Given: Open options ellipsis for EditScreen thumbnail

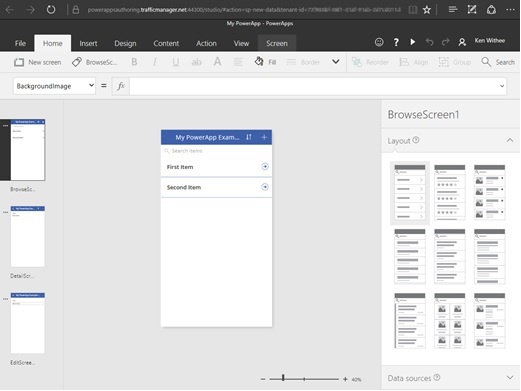Looking at the screenshot, I should (5, 299).
